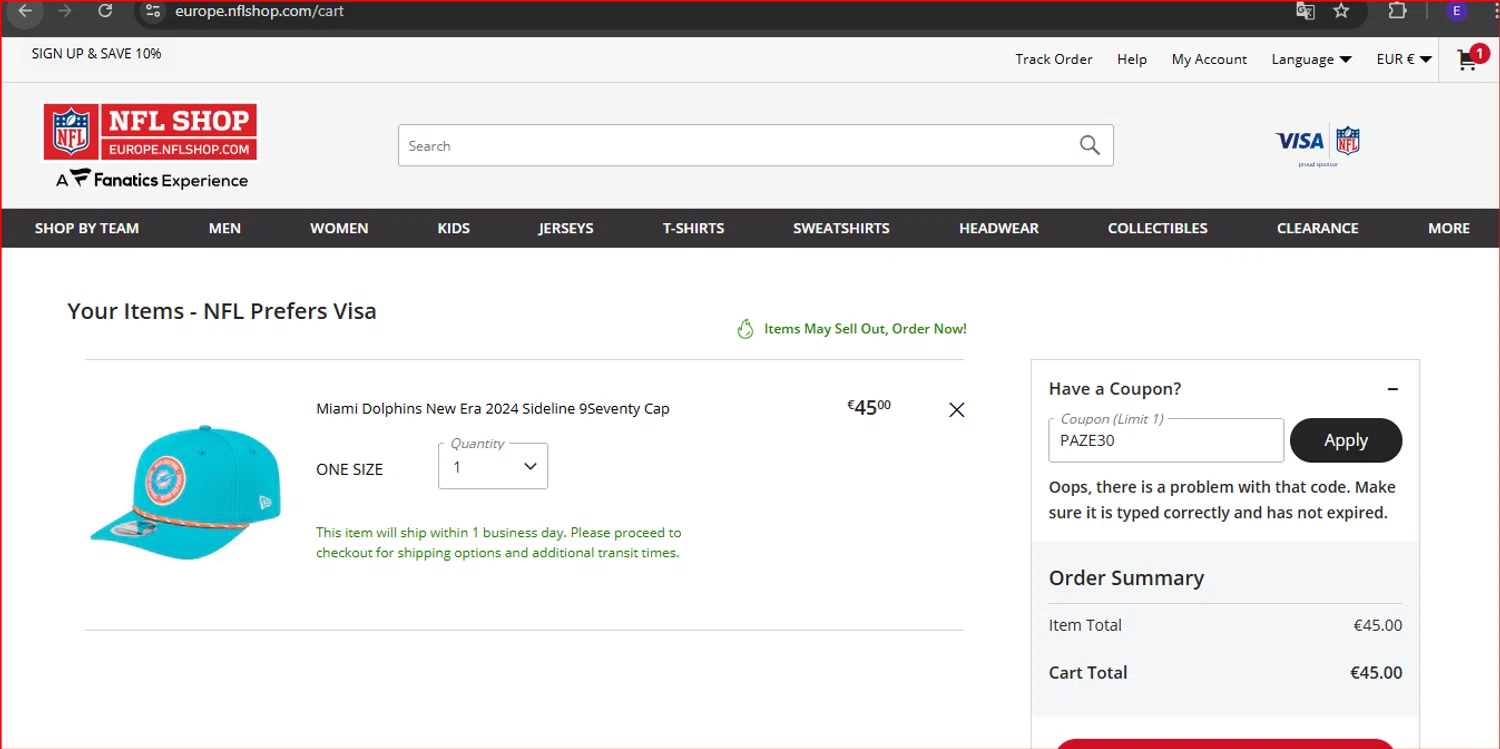Viewport: 1500px width, 749px height.
Task: Open Miami Dolphins 9Seventy Cap product link
Action: [493, 409]
